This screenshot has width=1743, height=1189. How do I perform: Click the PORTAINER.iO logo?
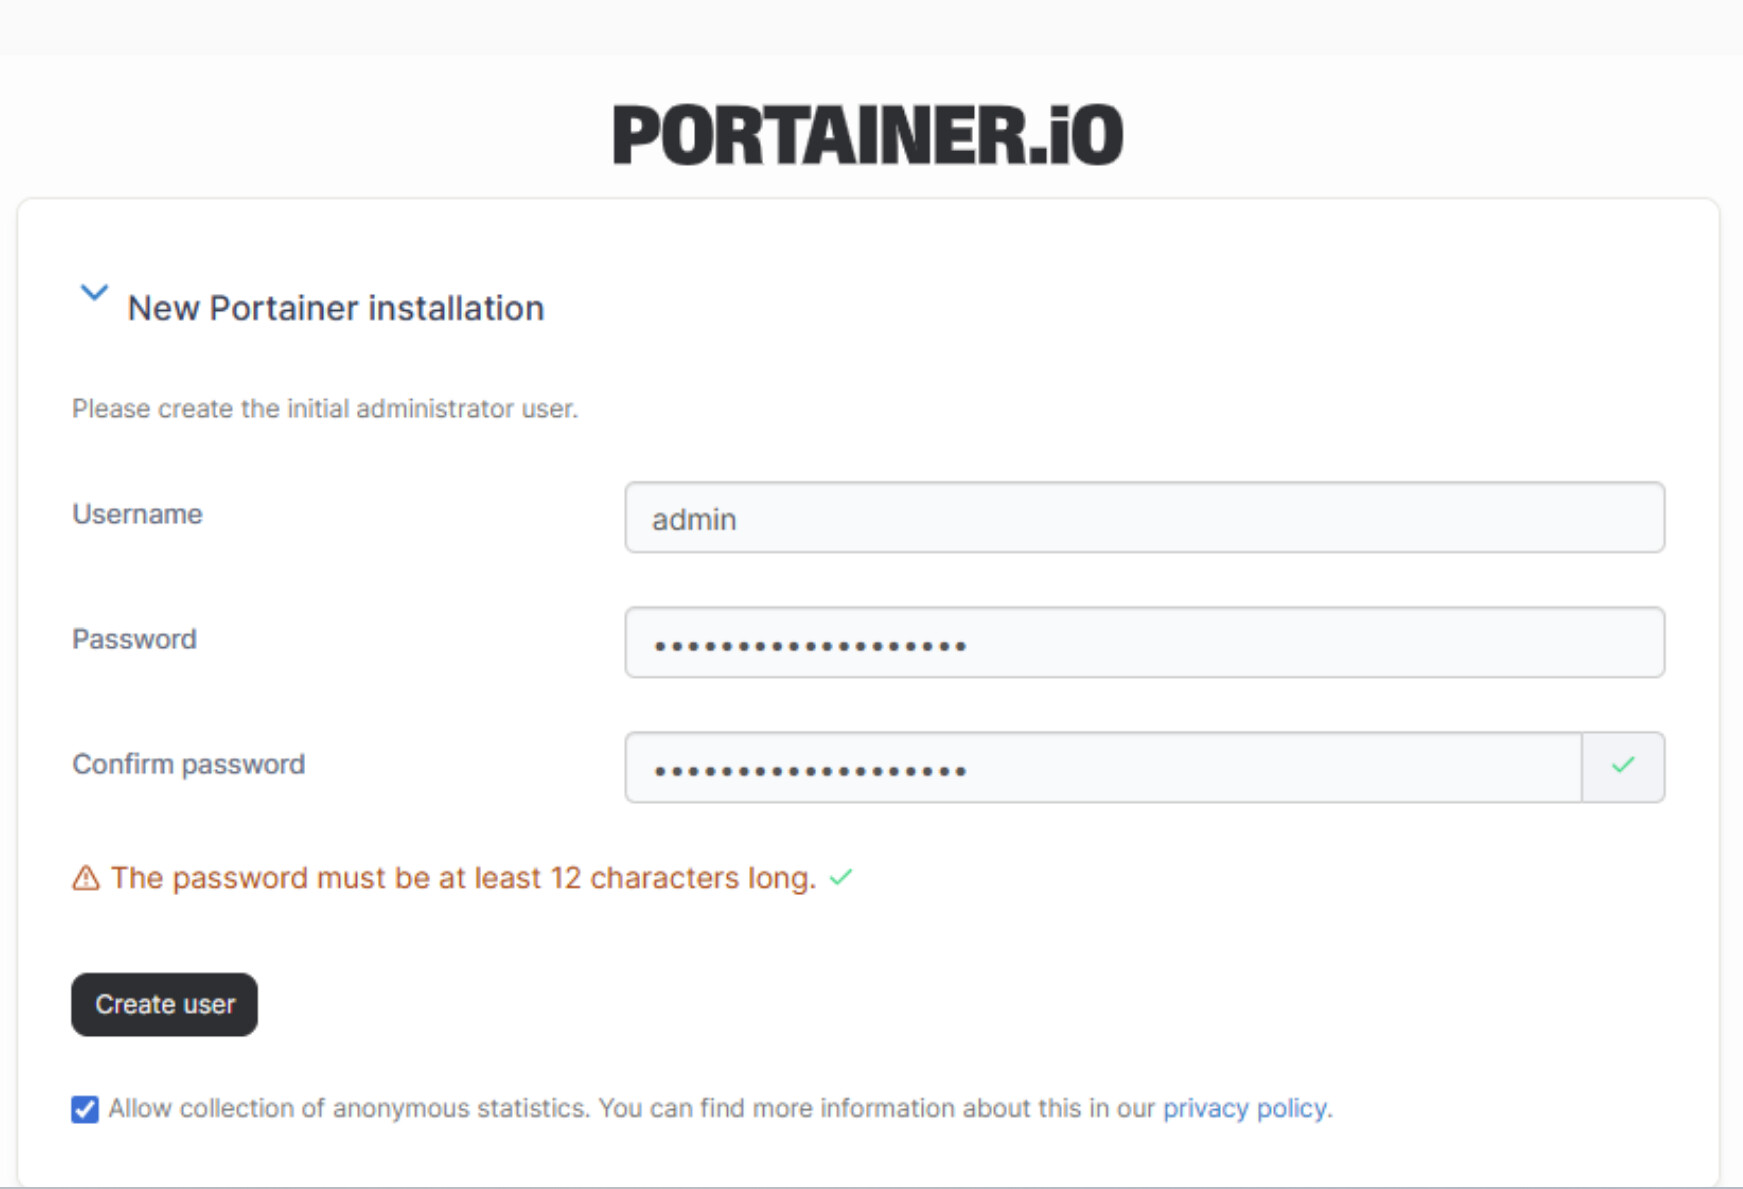867,135
